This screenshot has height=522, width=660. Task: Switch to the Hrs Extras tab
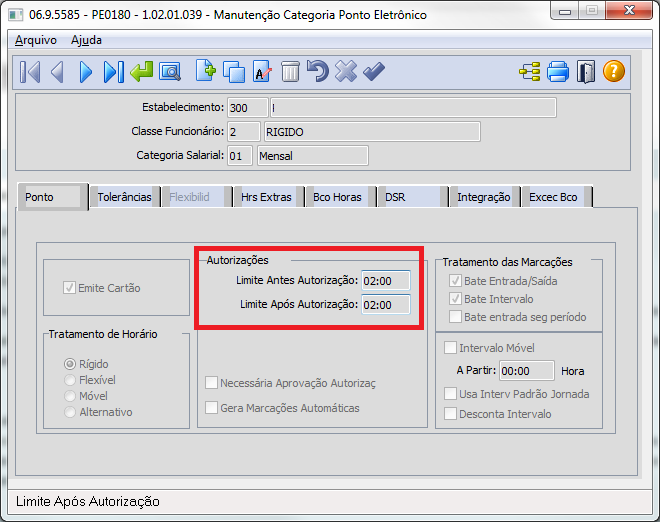pyautogui.click(x=269, y=197)
